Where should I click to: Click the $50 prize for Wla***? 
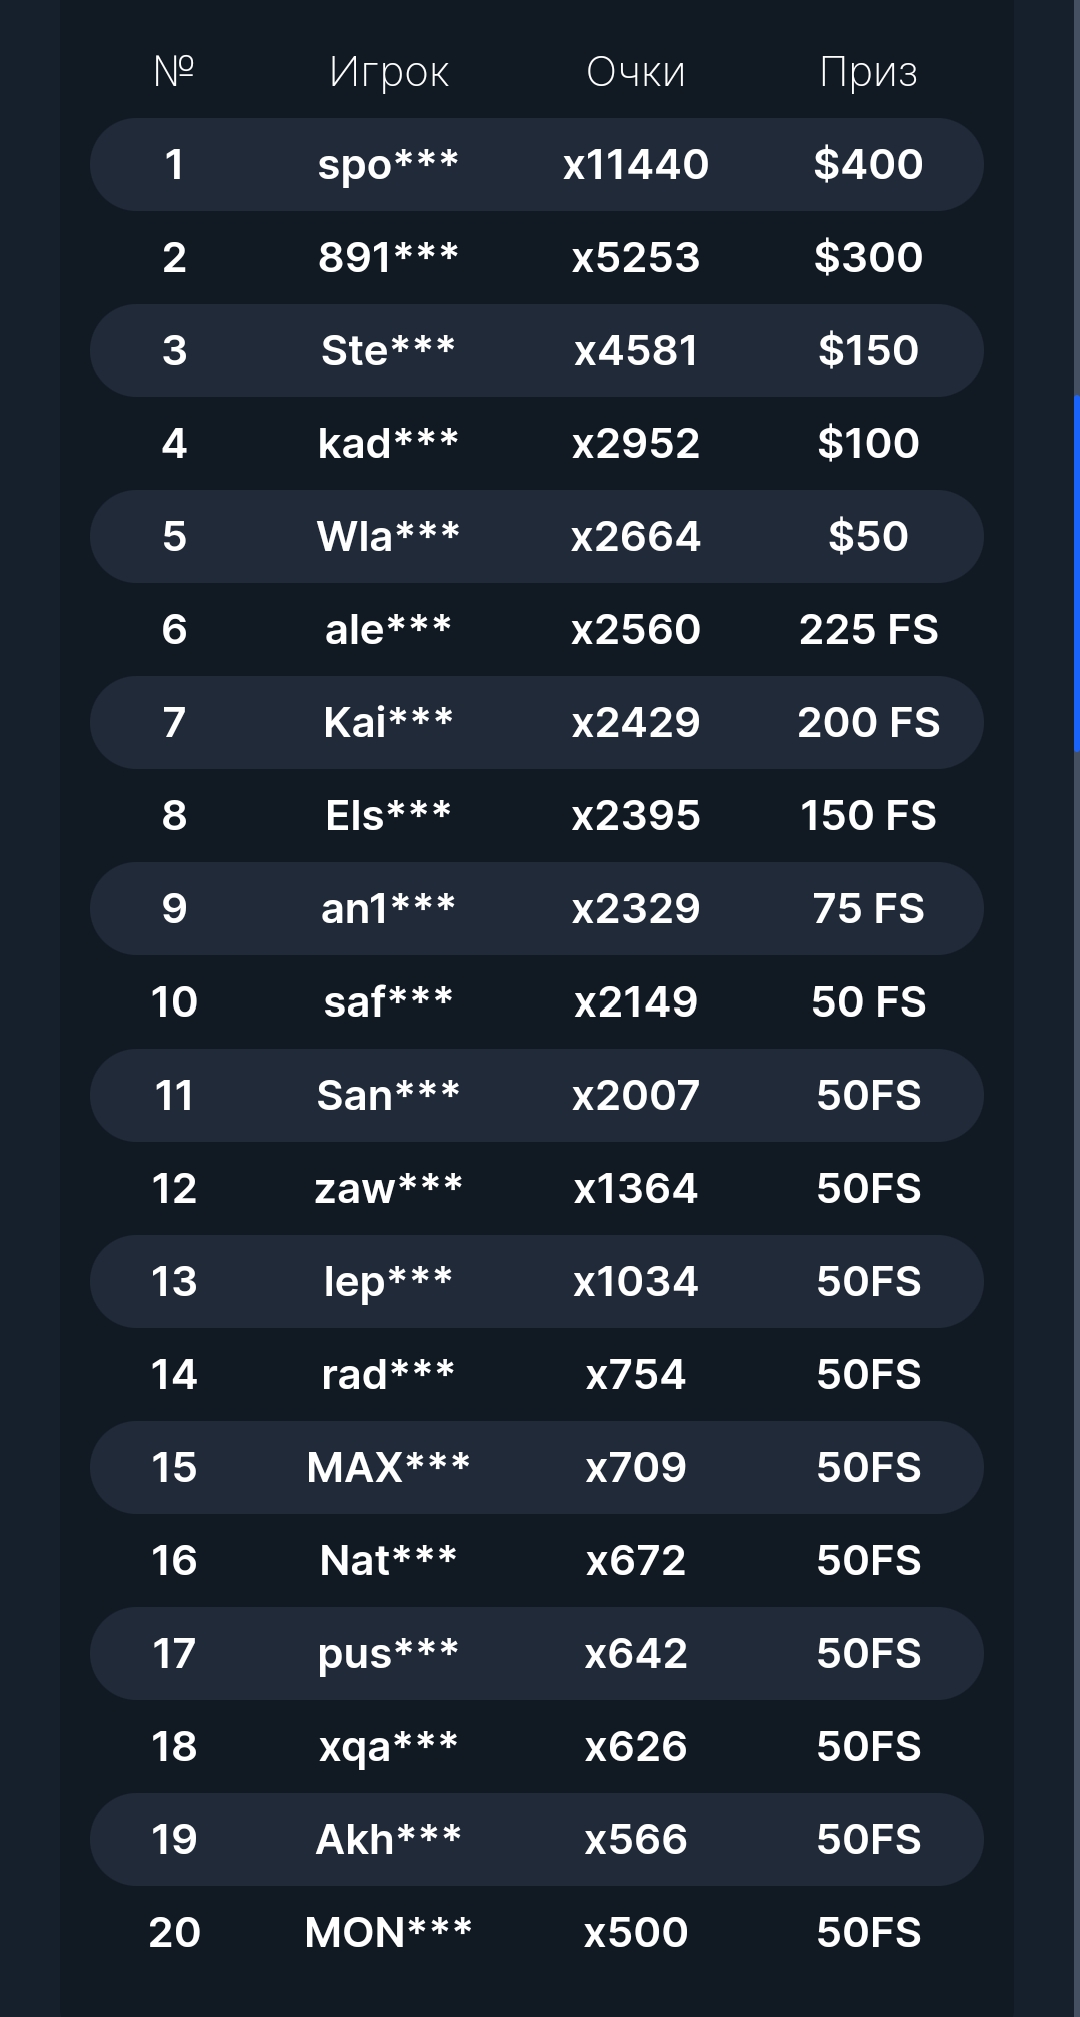click(x=868, y=536)
